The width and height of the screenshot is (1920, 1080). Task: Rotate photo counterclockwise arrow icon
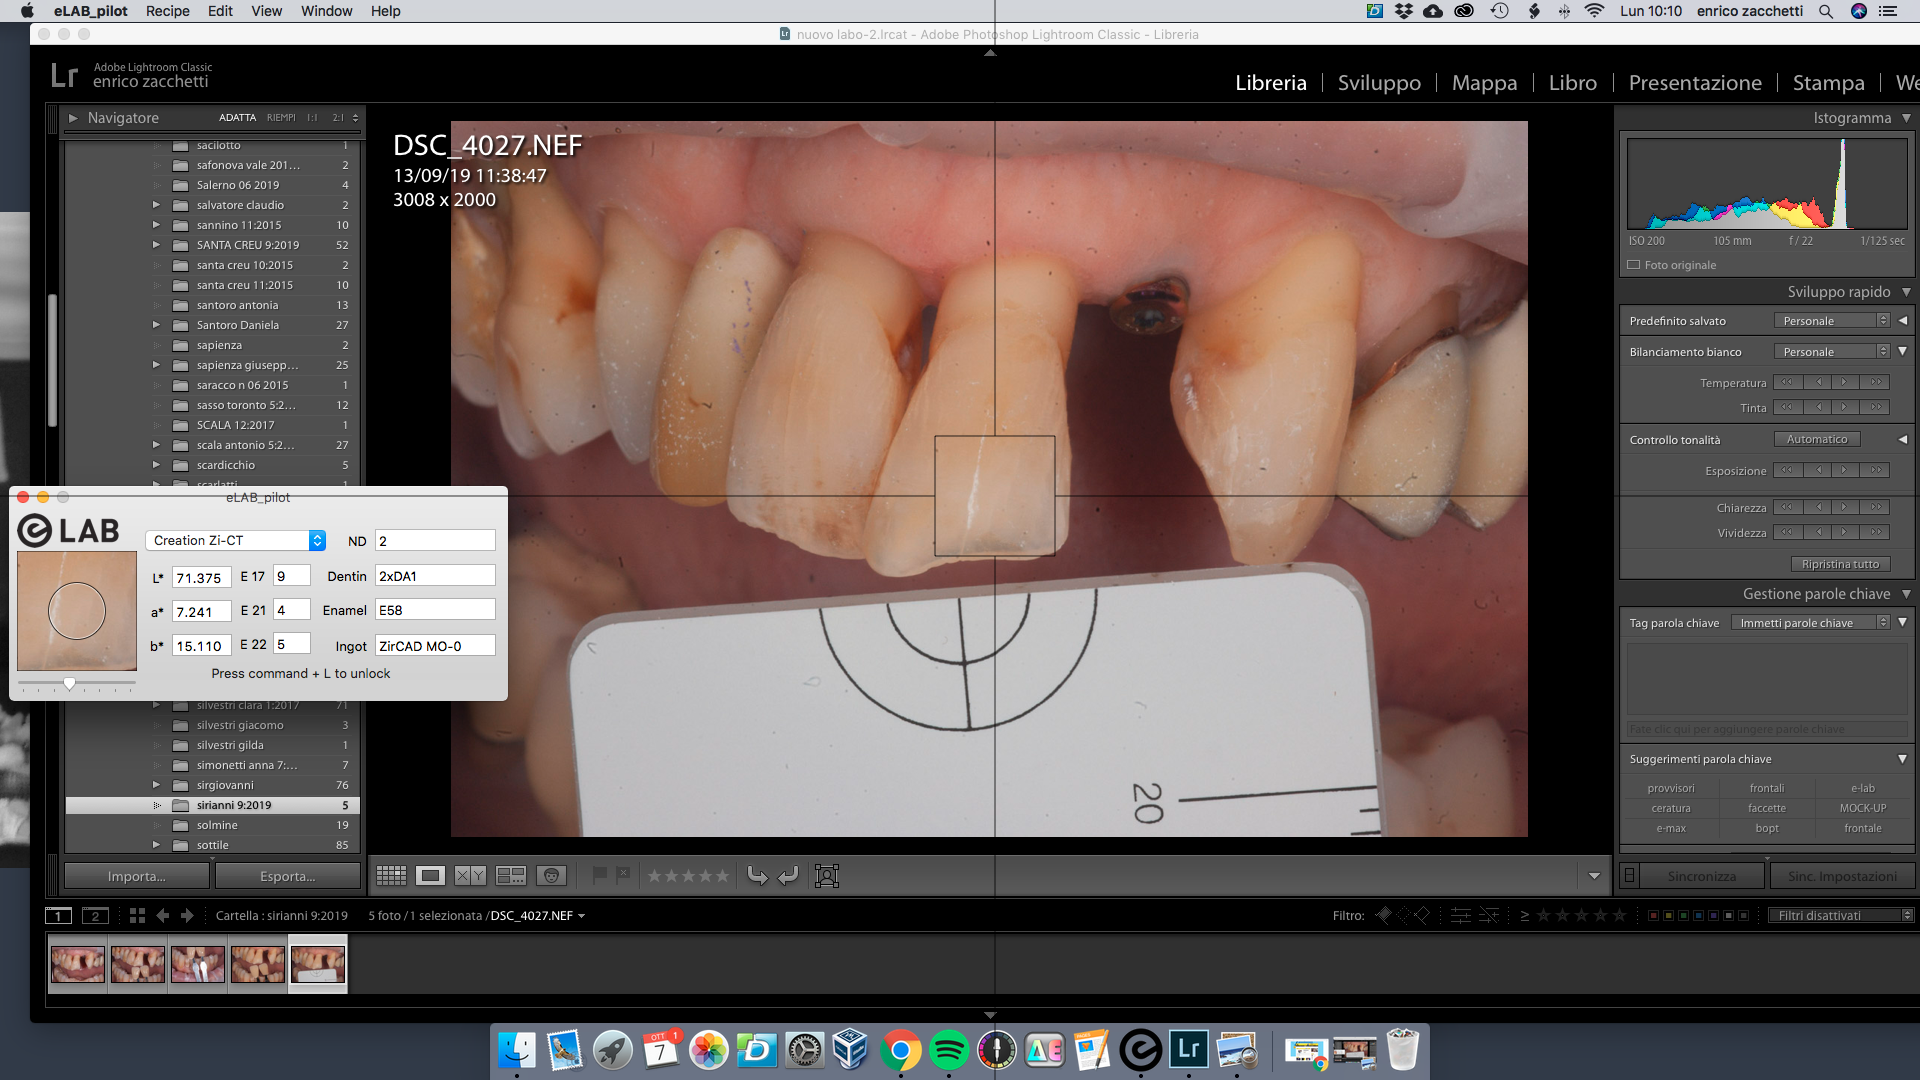(757, 876)
